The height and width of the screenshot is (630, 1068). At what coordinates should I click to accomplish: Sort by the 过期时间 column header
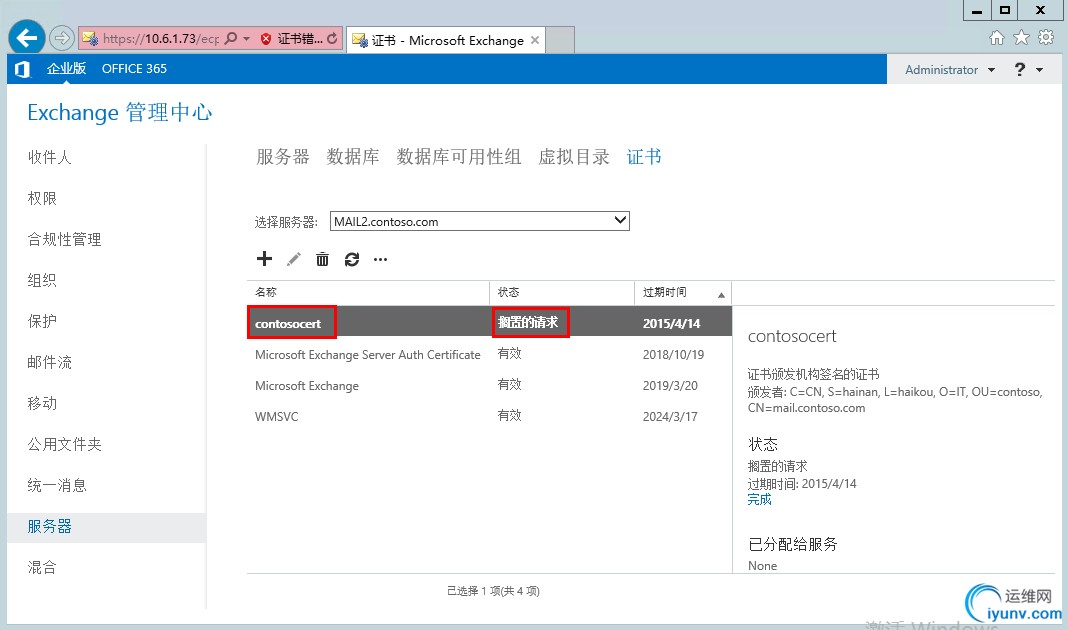[682, 292]
